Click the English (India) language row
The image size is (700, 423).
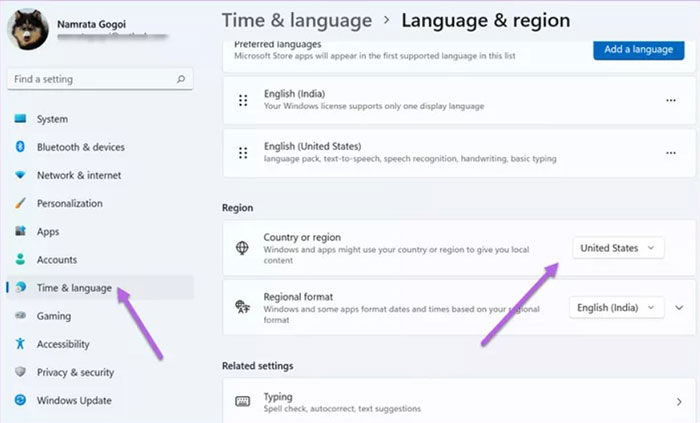point(459,100)
